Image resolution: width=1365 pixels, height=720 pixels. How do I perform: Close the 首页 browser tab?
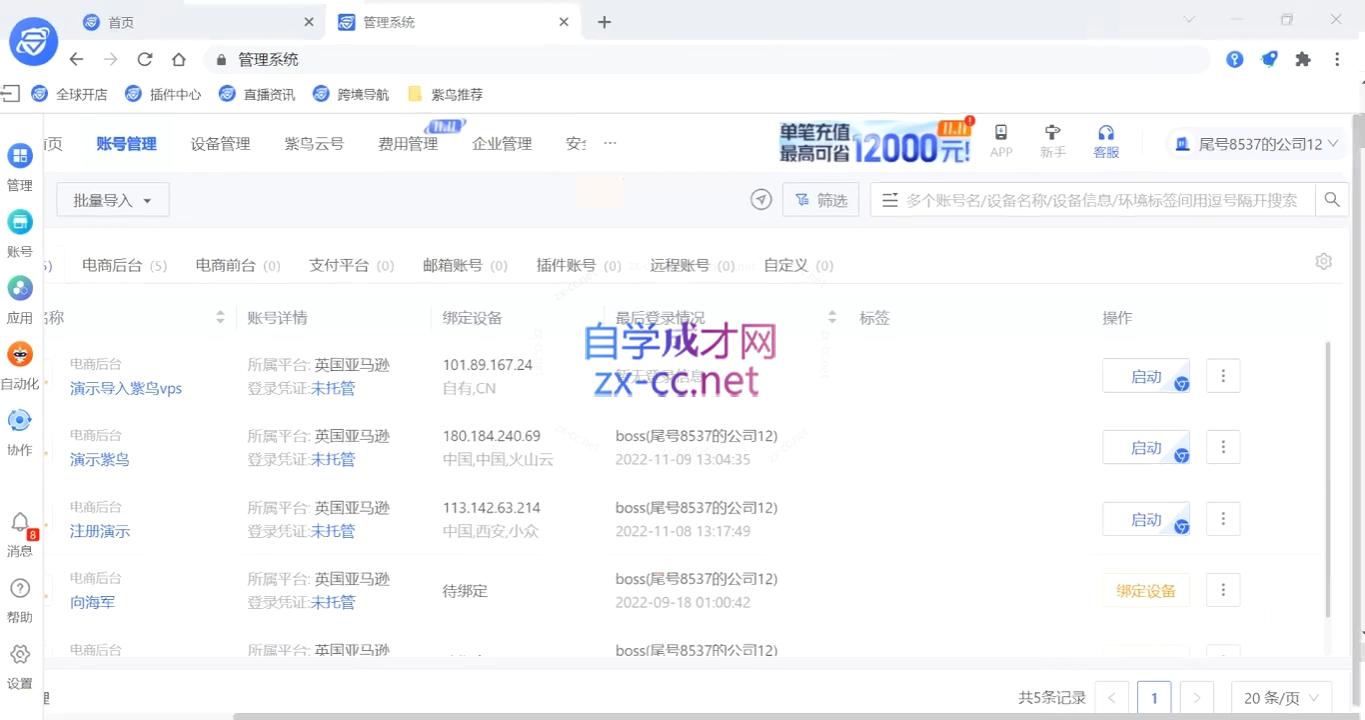[x=309, y=22]
